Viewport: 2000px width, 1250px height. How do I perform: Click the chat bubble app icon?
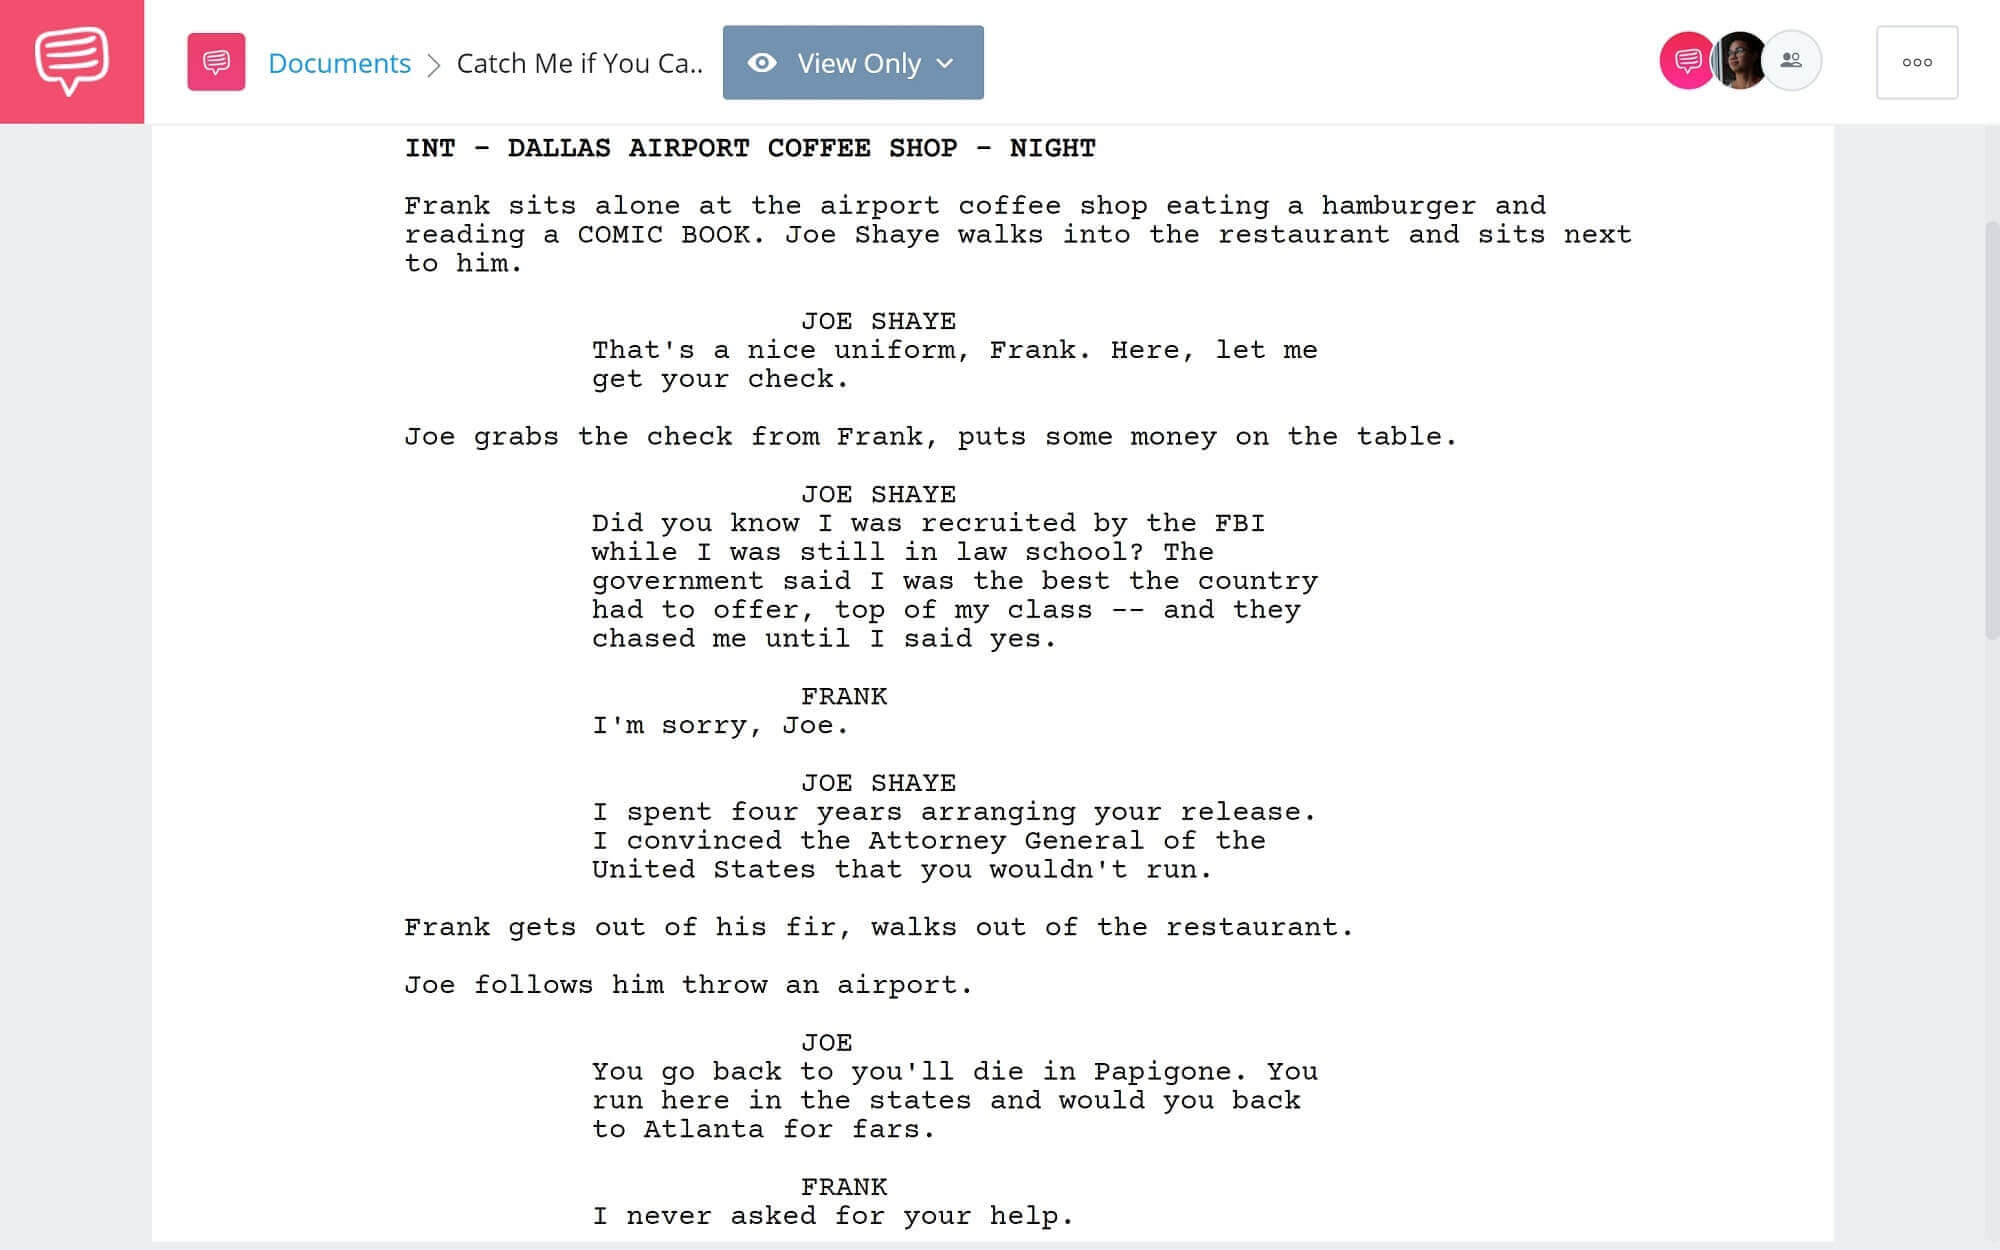point(71,60)
